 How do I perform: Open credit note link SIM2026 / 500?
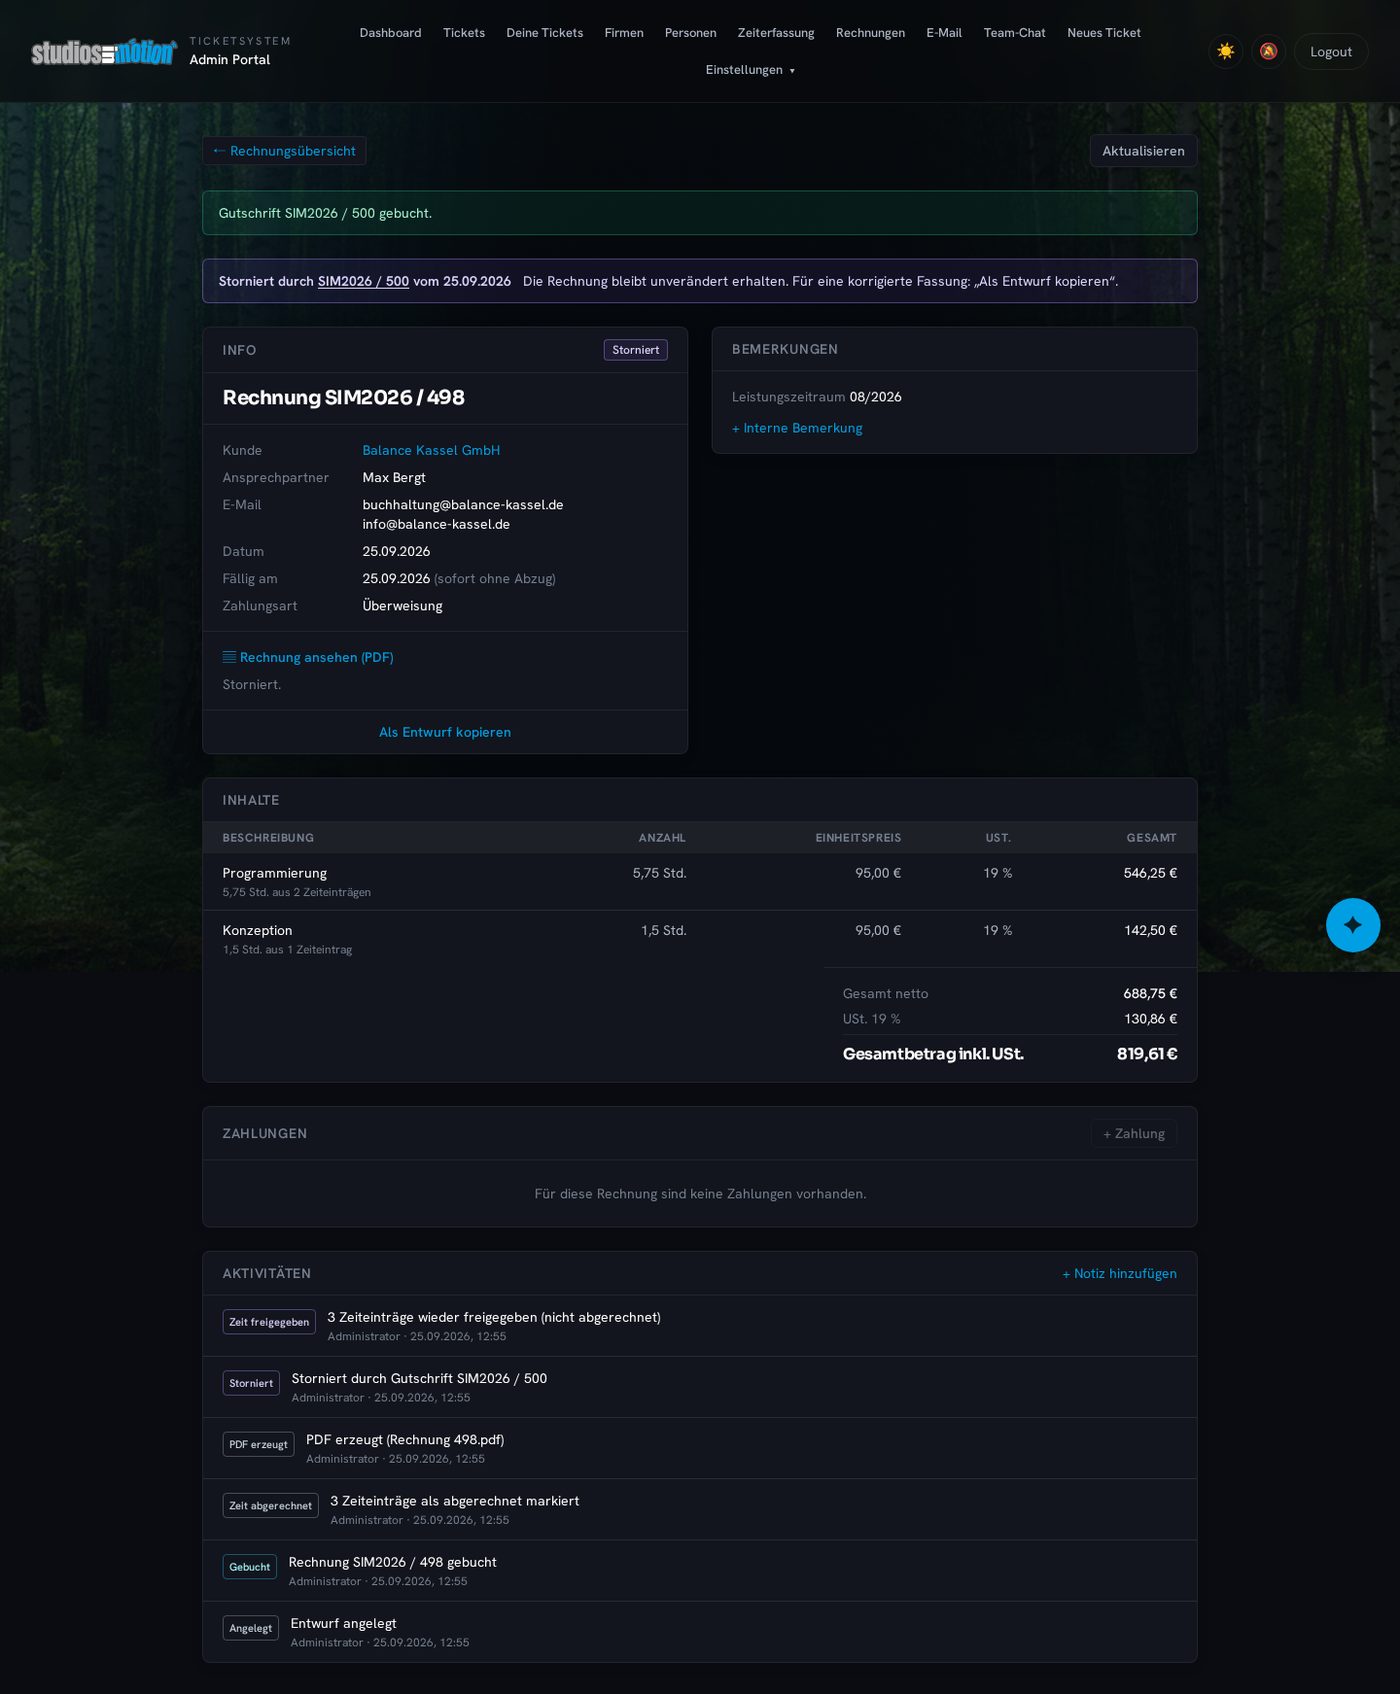(x=363, y=281)
